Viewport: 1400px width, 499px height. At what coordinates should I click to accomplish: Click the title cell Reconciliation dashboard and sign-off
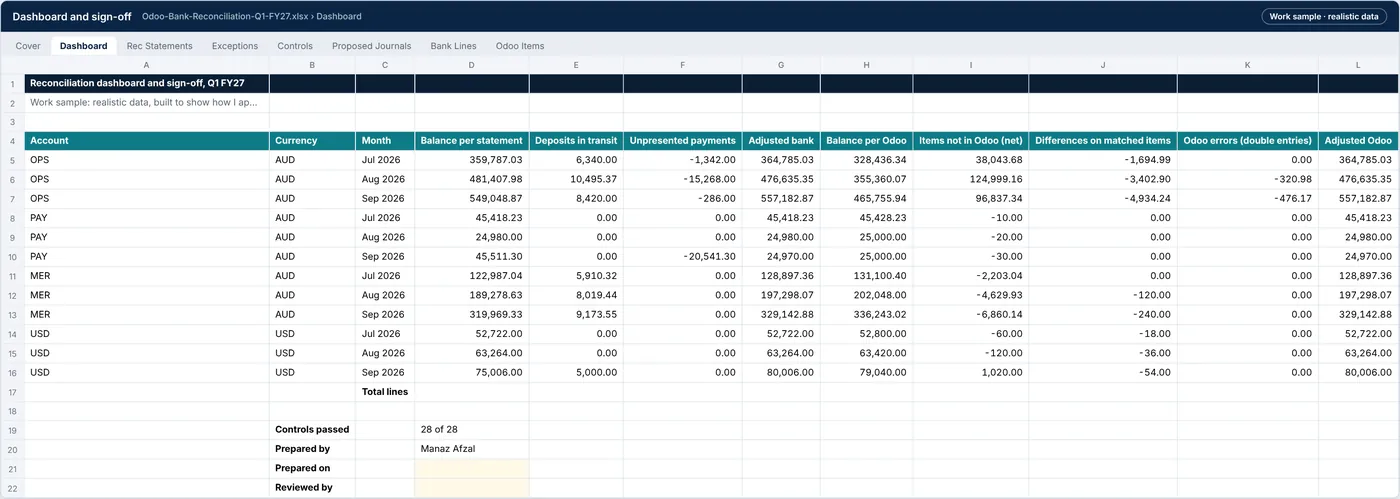click(x=147, y=83)
